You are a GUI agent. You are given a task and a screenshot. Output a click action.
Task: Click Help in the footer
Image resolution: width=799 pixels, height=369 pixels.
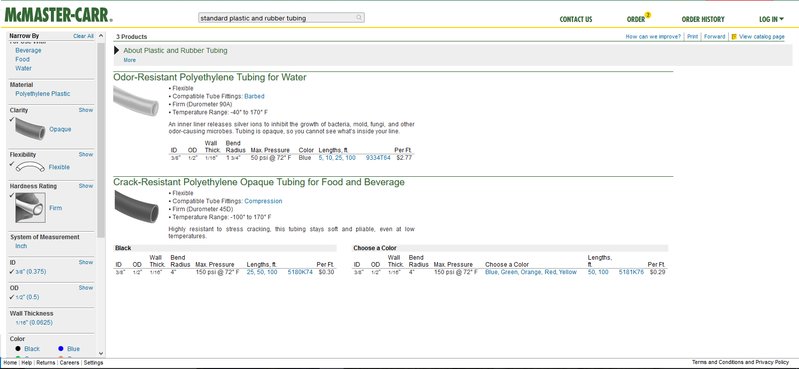click(x=26, y=363)
